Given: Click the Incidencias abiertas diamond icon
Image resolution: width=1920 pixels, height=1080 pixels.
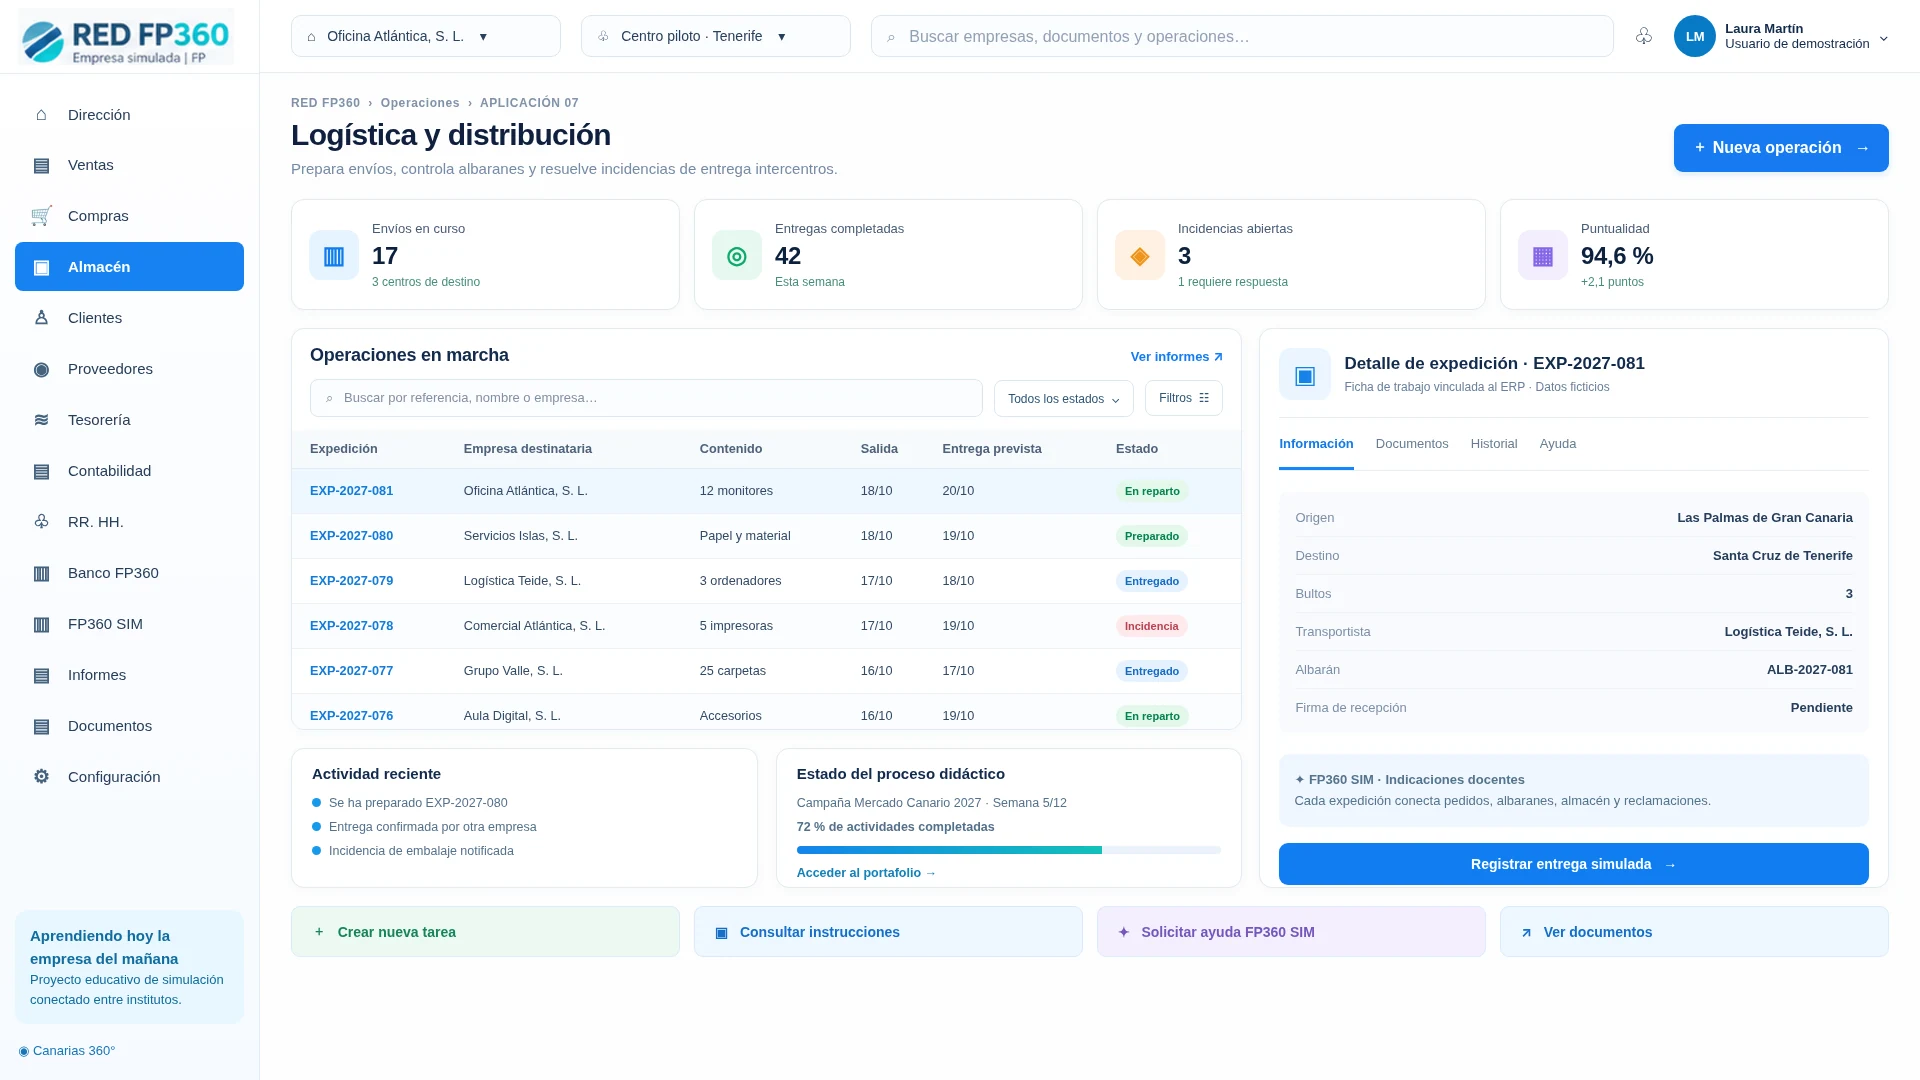Looking at the screenshot, I should click(x=1140, y=256).
